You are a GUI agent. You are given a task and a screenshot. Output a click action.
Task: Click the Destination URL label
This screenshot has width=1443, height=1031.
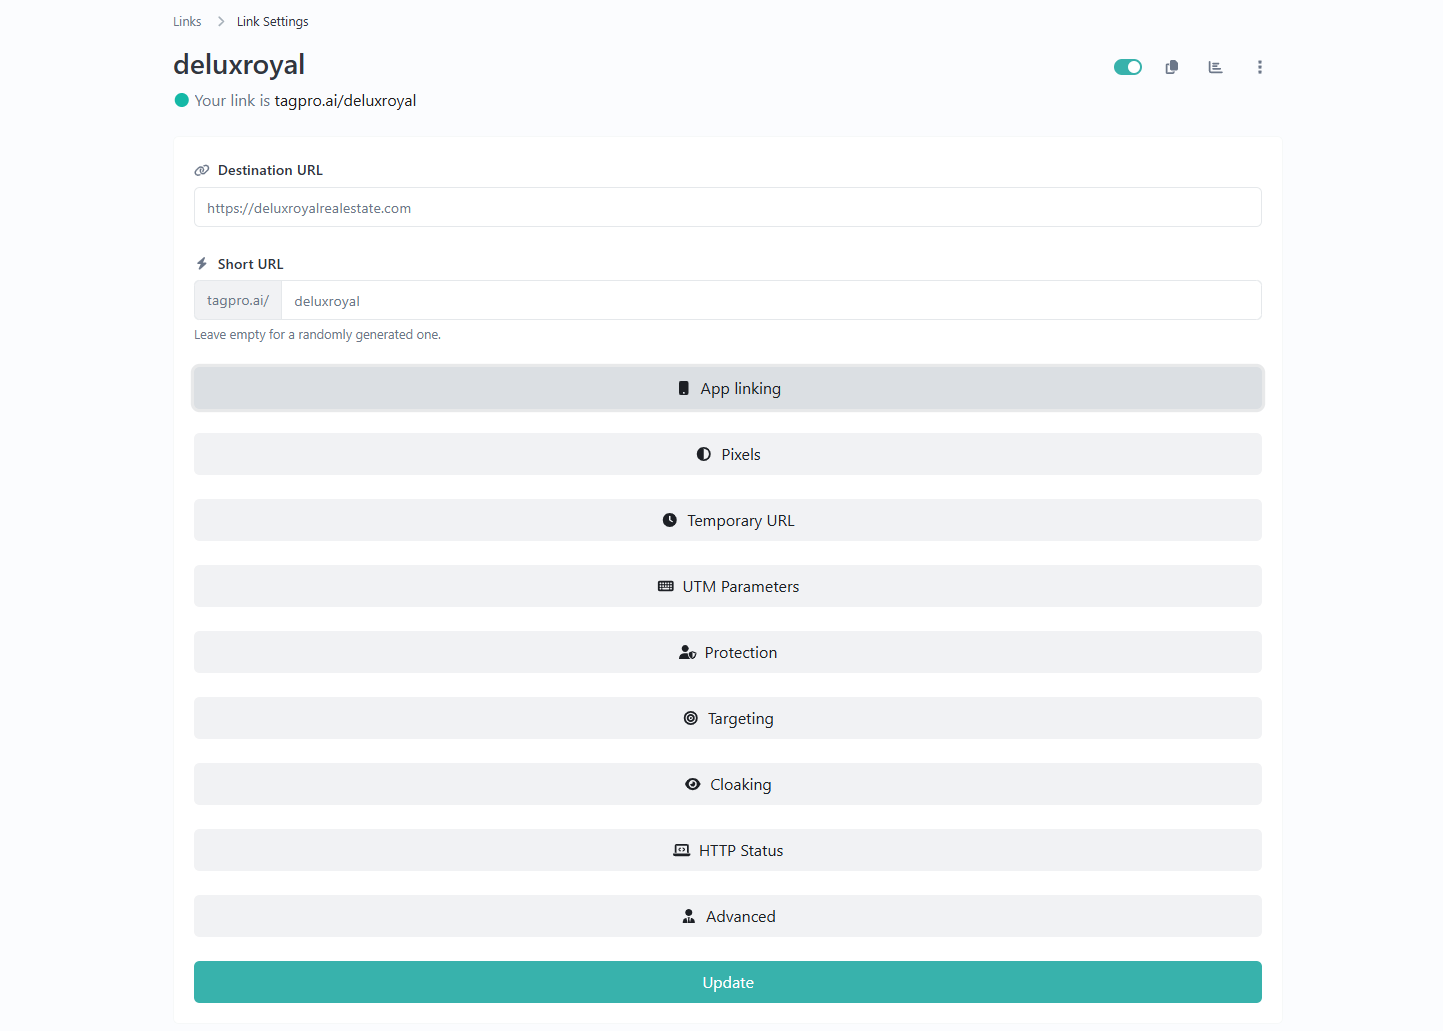270,170
